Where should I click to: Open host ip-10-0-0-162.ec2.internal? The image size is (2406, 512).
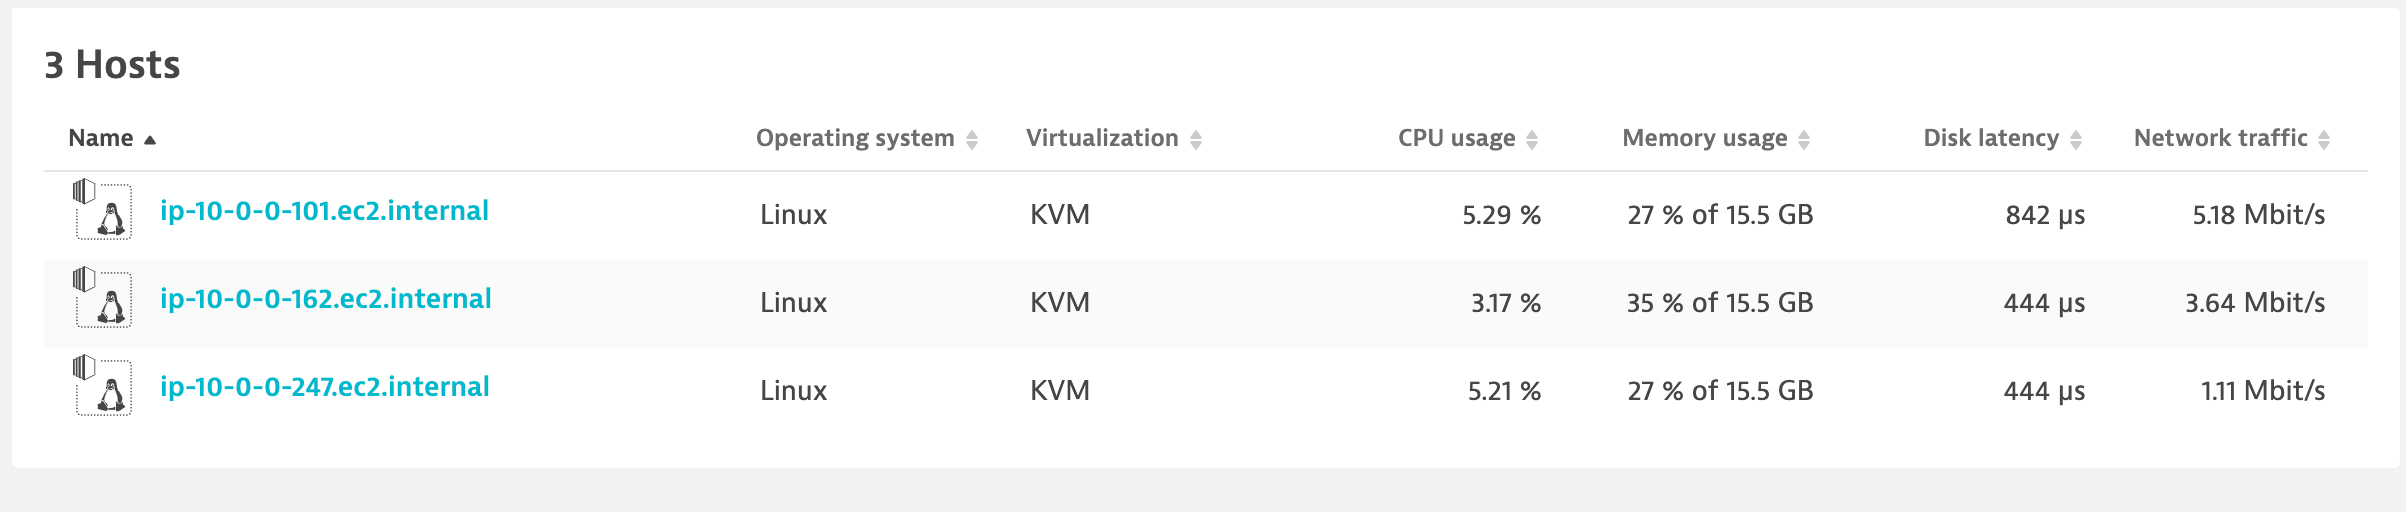click(326, 299)
